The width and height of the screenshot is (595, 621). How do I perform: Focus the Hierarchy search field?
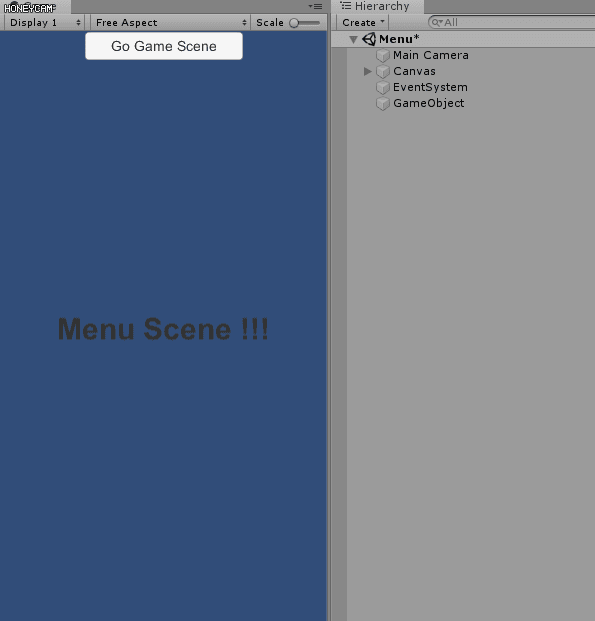point(511,23)
